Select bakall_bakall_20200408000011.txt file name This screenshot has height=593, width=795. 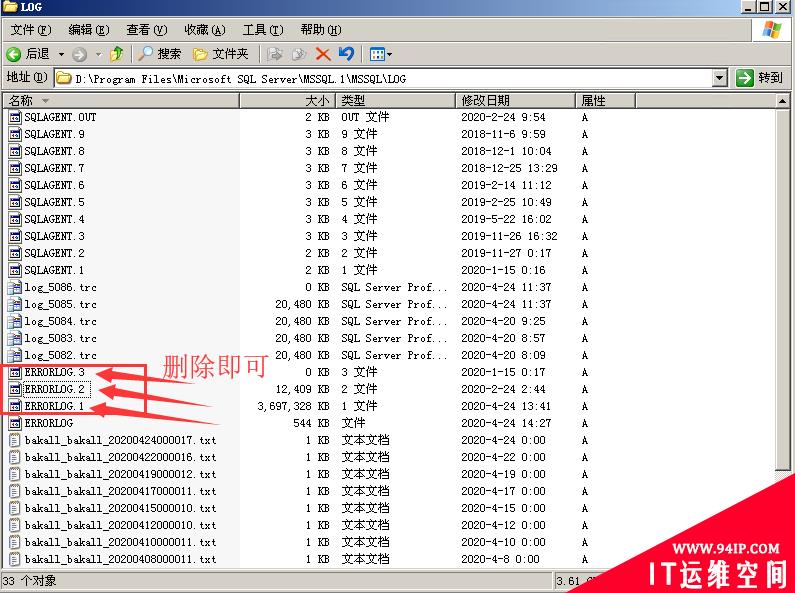pos(120,560)
